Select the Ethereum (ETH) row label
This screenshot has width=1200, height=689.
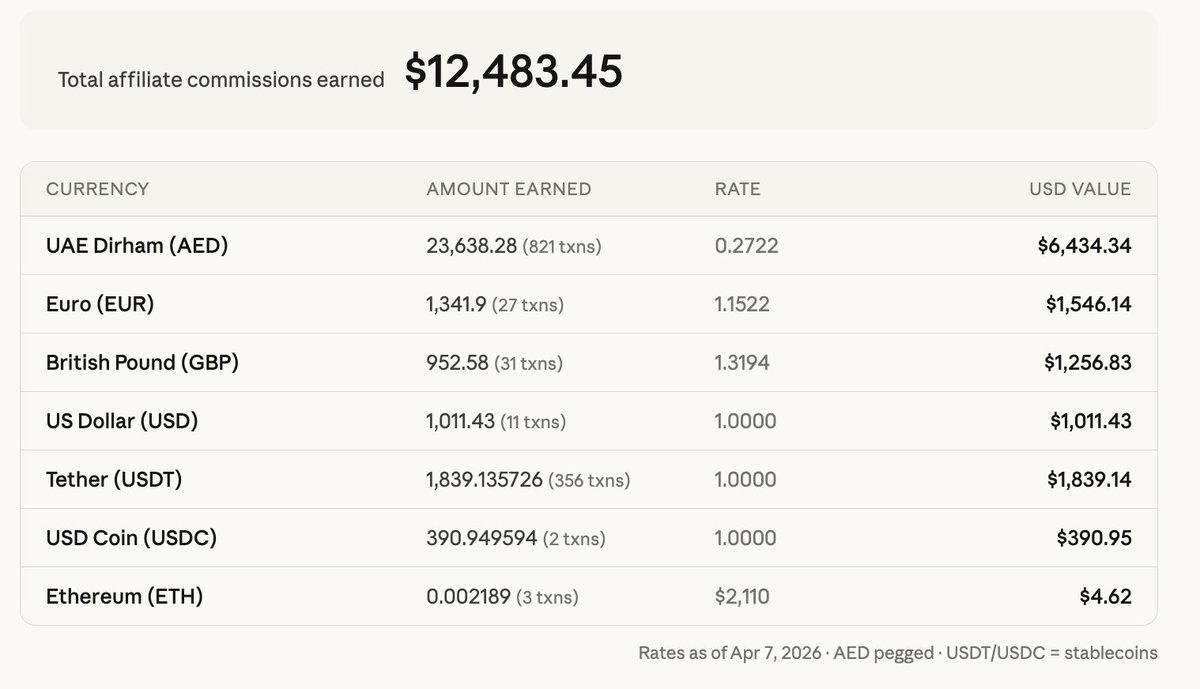[124, 597]
